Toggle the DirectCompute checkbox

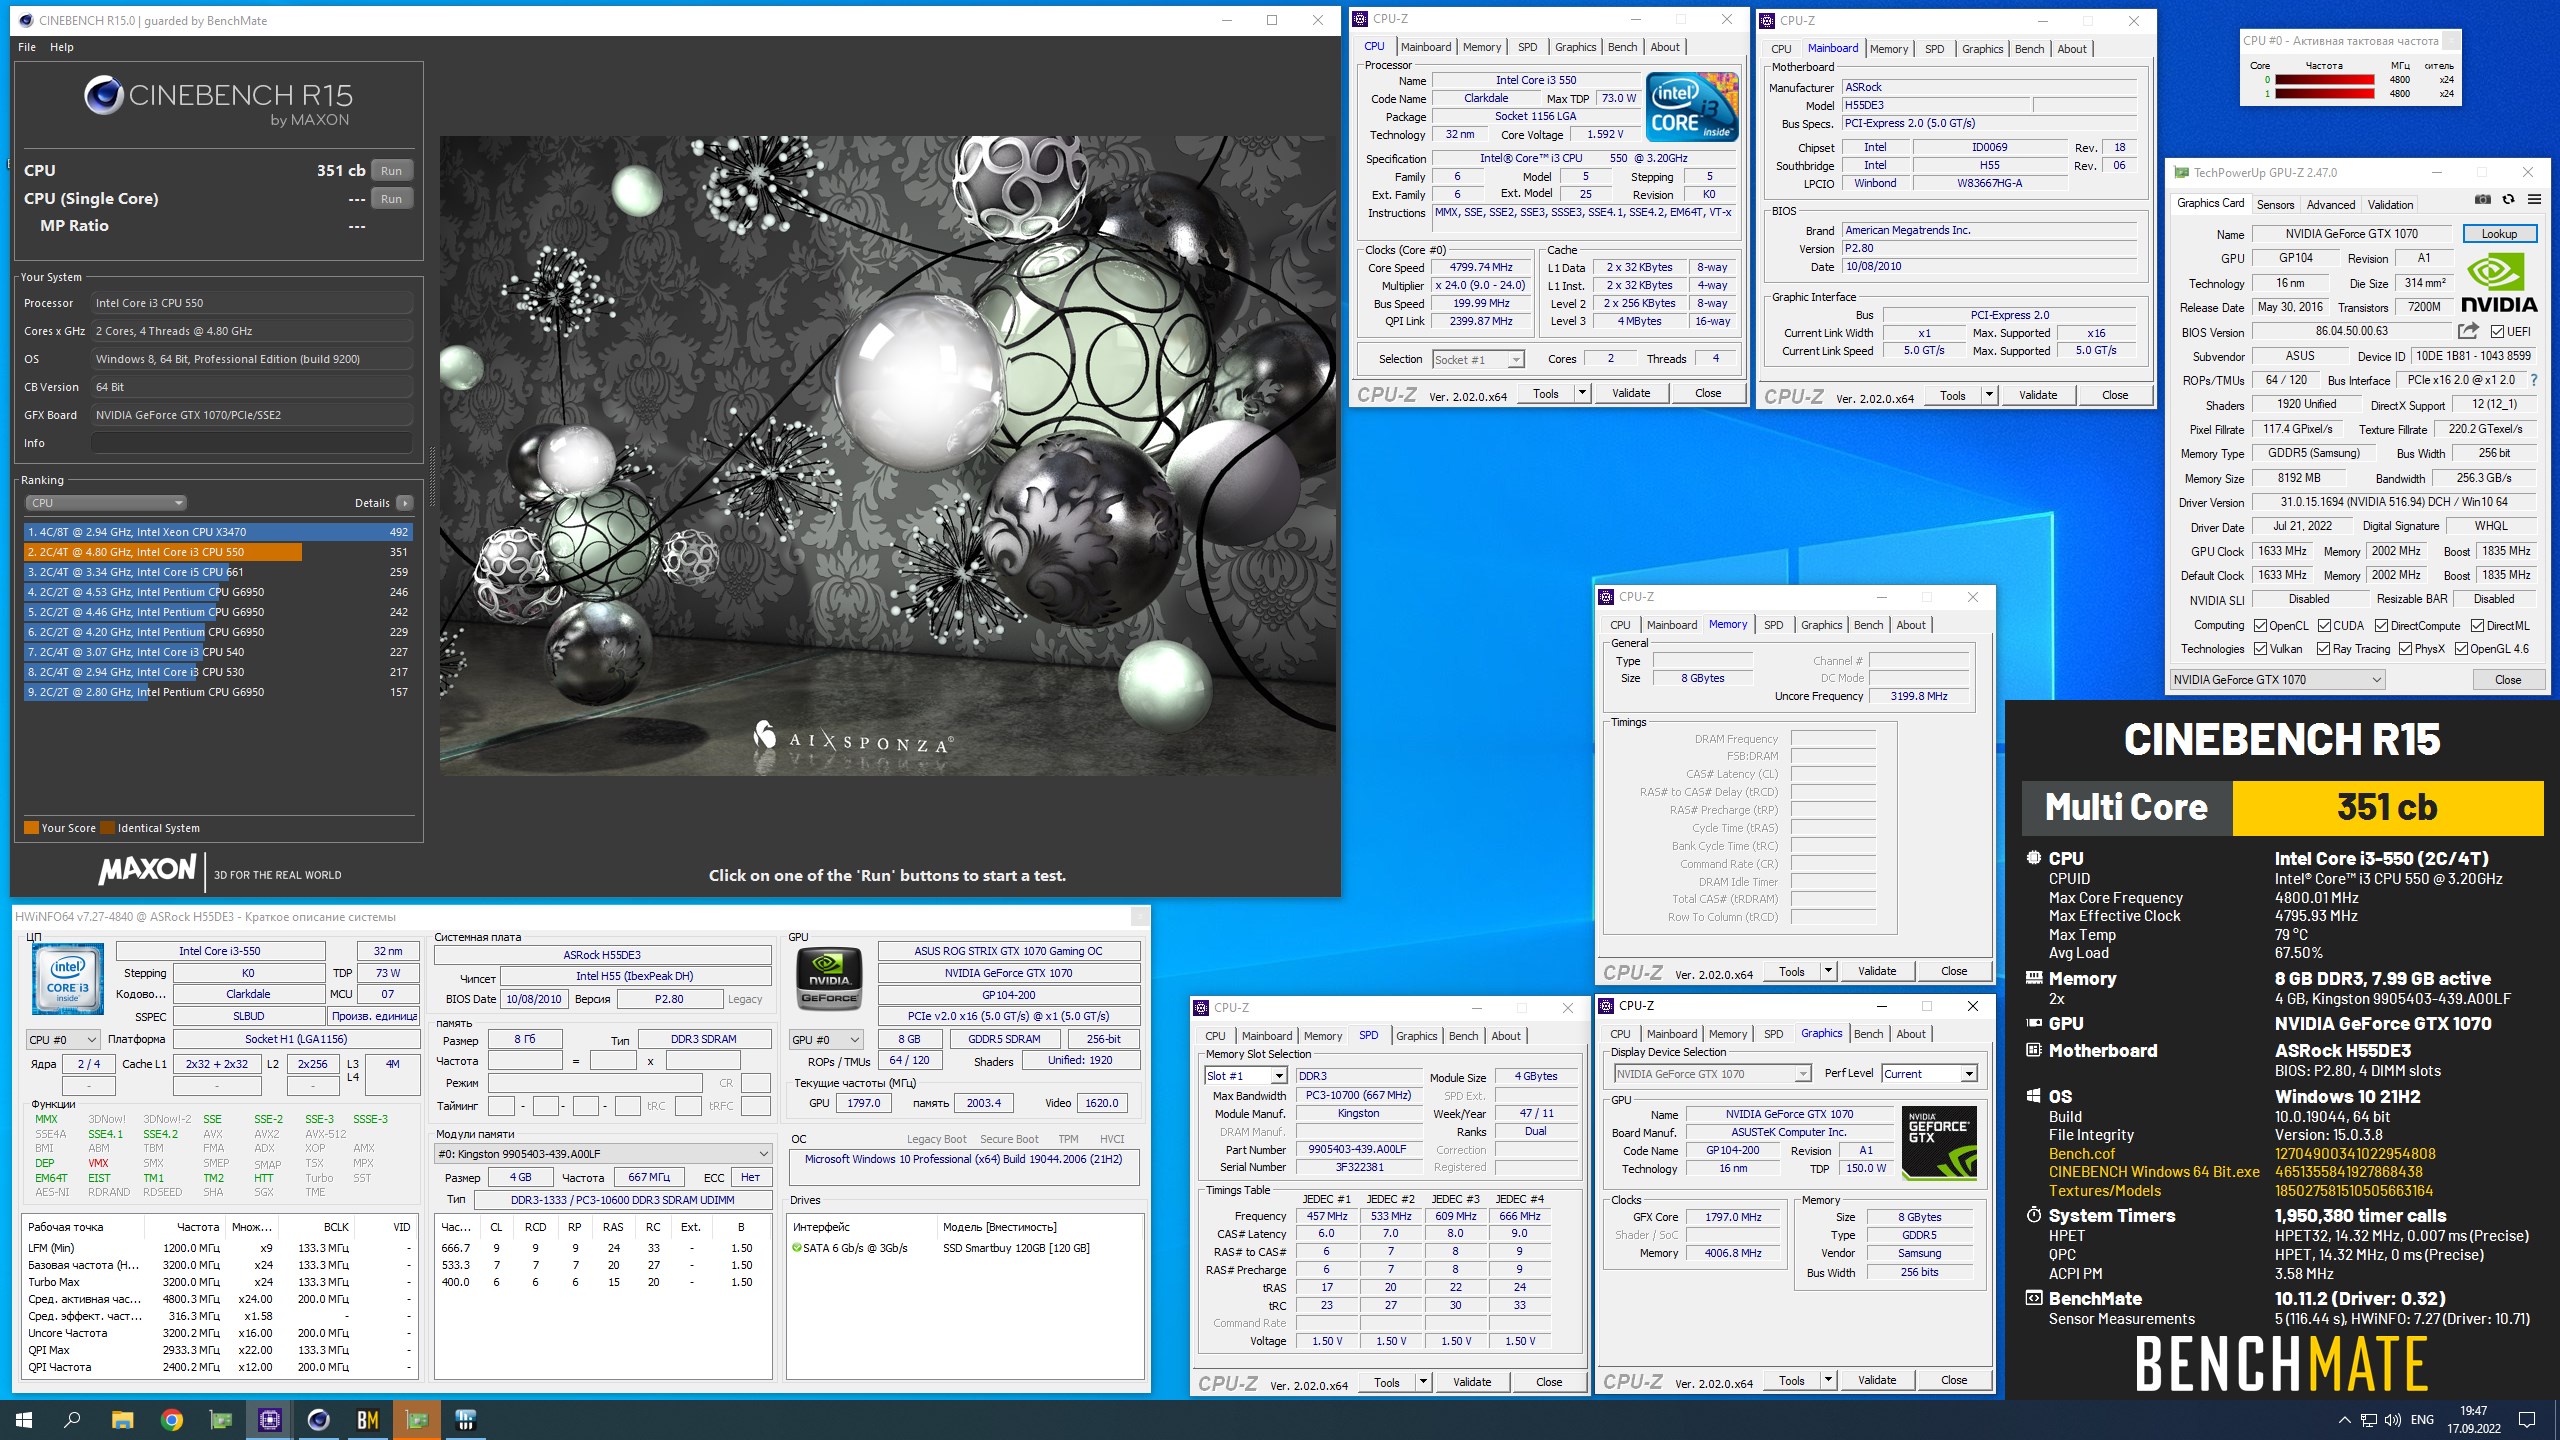click(x=2381, y=626)
